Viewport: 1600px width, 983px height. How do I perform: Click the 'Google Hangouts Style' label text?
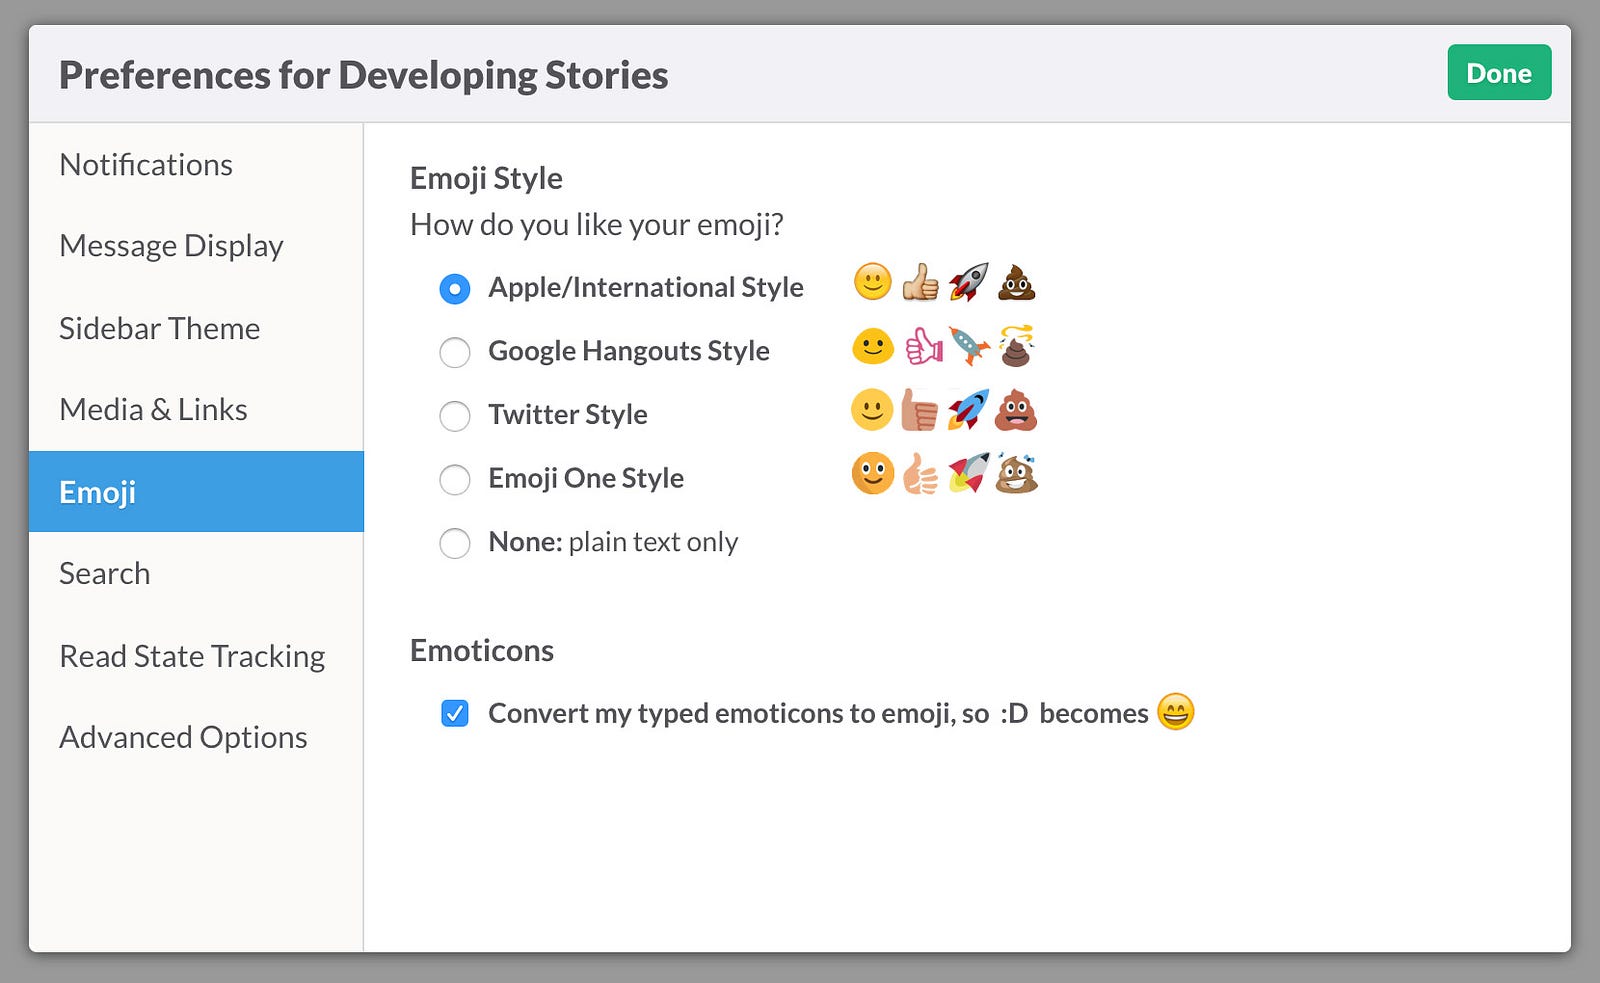pyautogui.click(x=629, y=351)
